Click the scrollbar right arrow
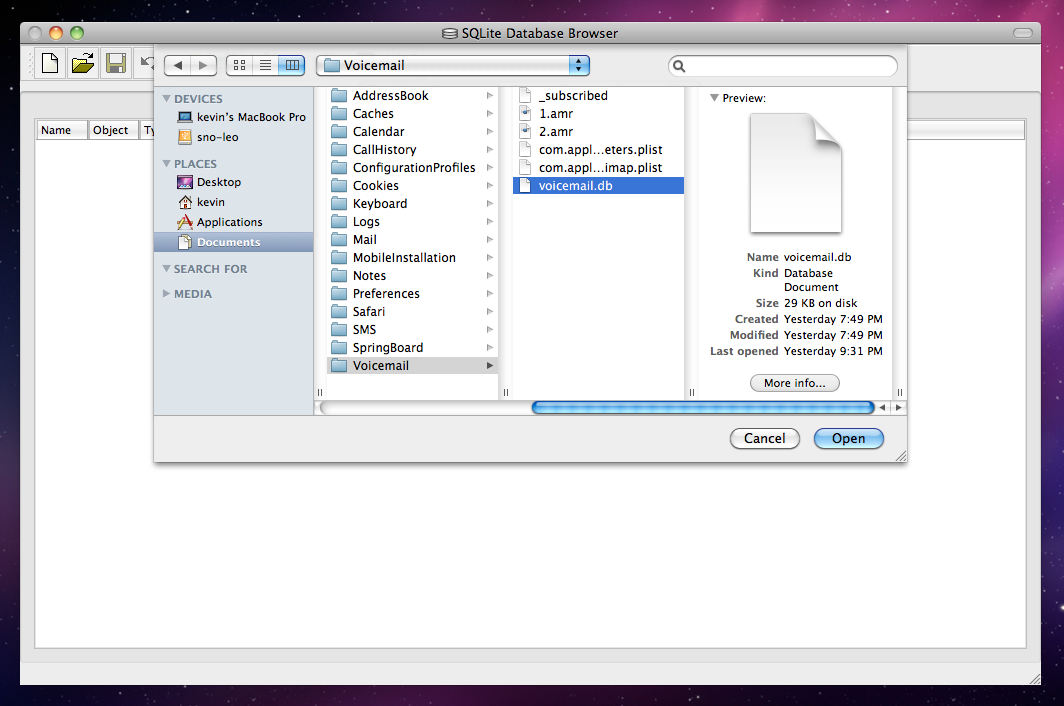This screenshot has width=1064, height=706. pos(898,408)
